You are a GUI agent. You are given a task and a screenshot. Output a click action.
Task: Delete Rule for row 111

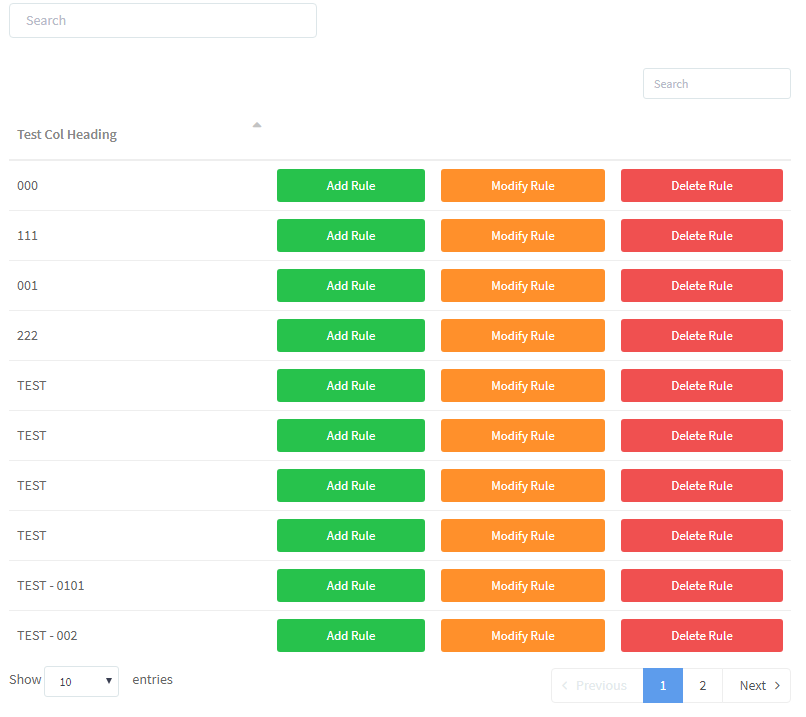click(x=702, y=235)
